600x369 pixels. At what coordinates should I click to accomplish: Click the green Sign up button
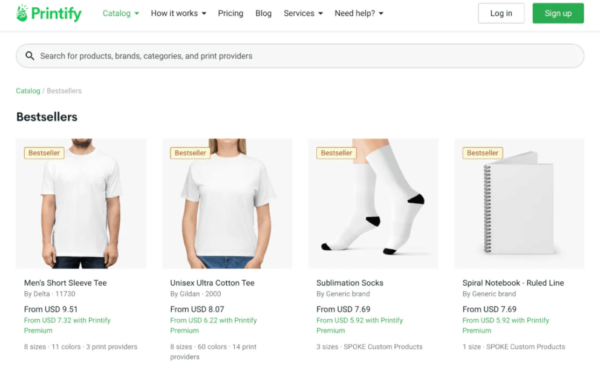558,13
